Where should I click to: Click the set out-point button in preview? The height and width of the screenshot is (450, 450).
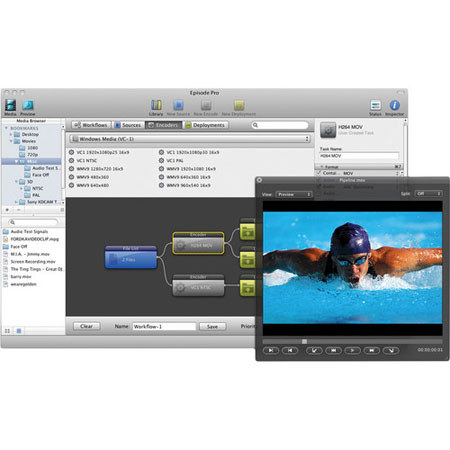point(391,350)
